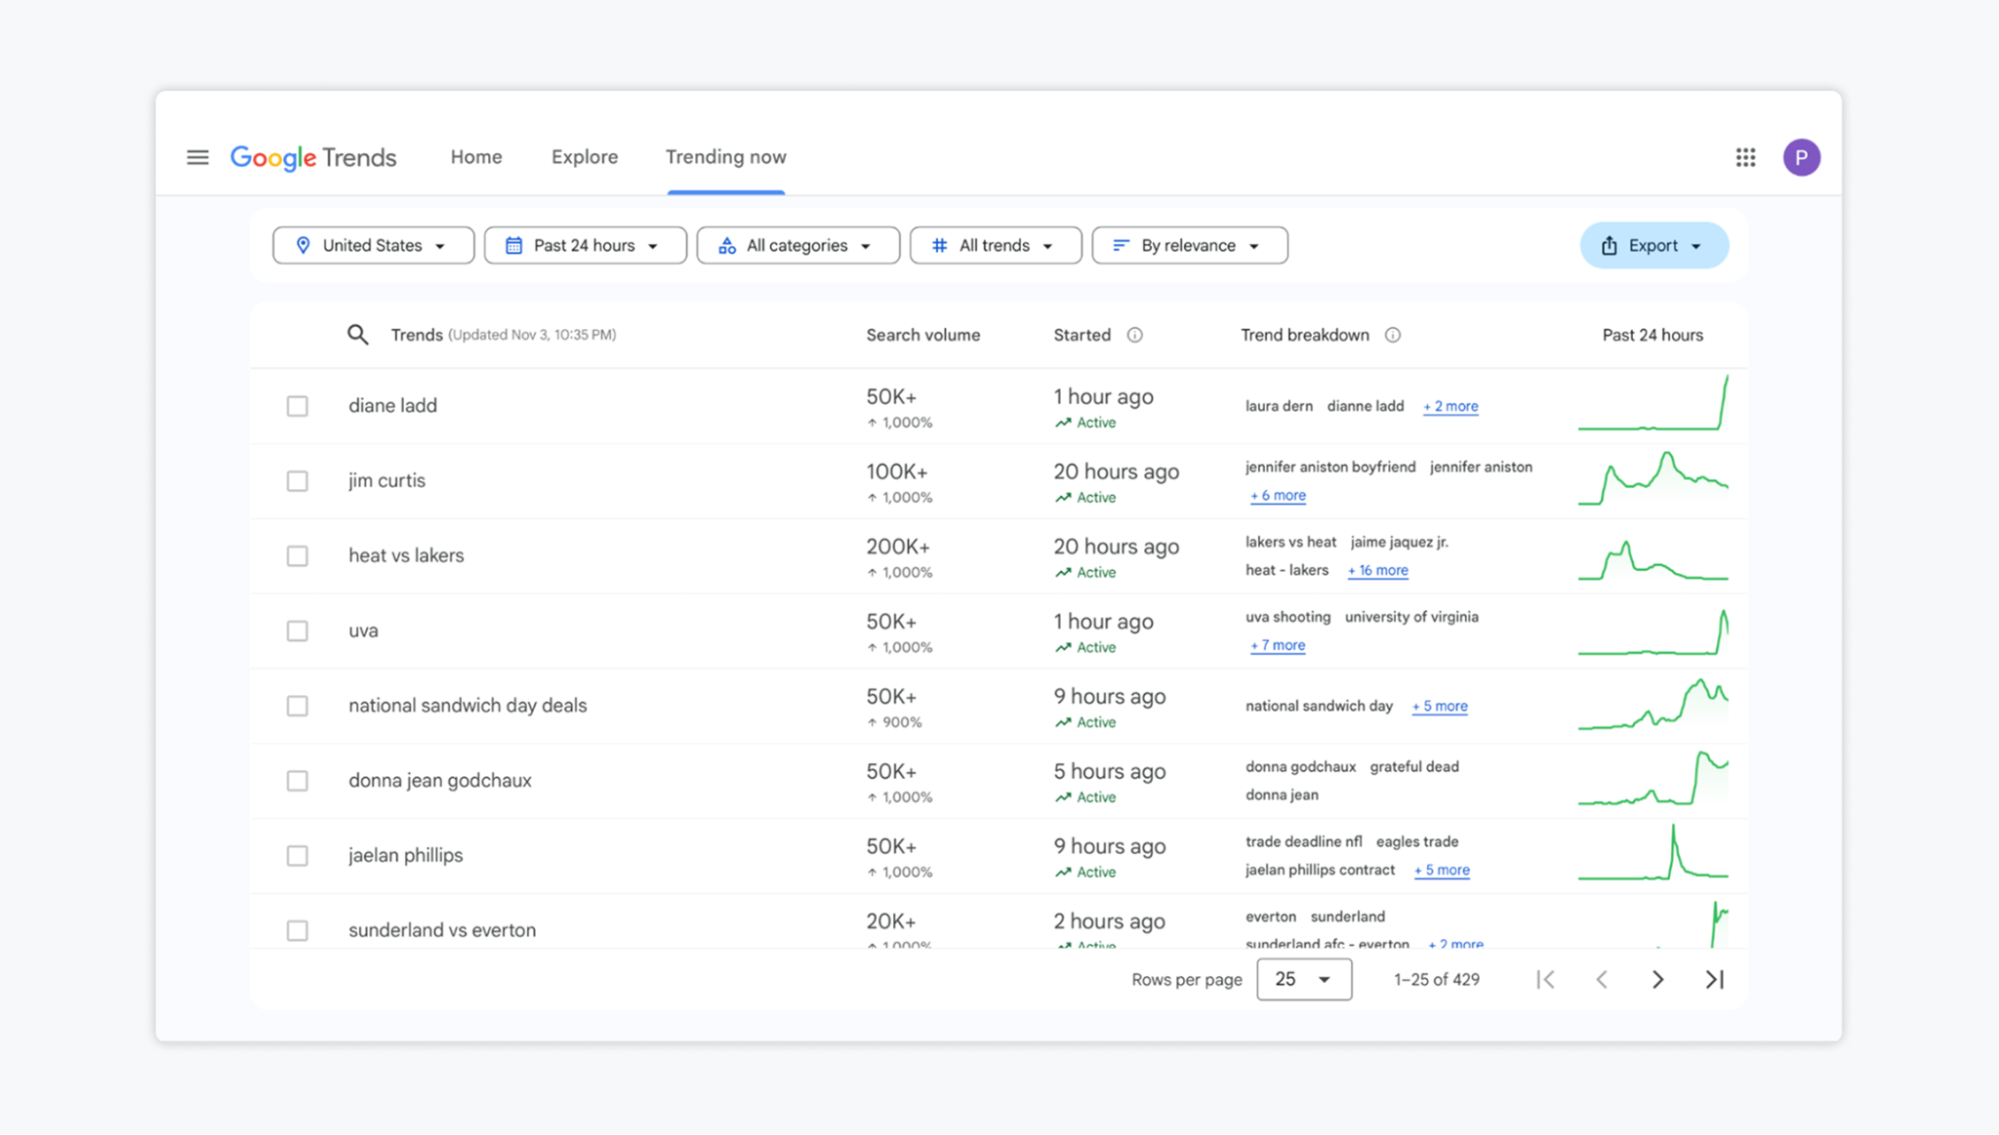Jump to the last results page
This screenshot has height=1135, width=1999.
pyautogui.click(x=1714, y=980)
